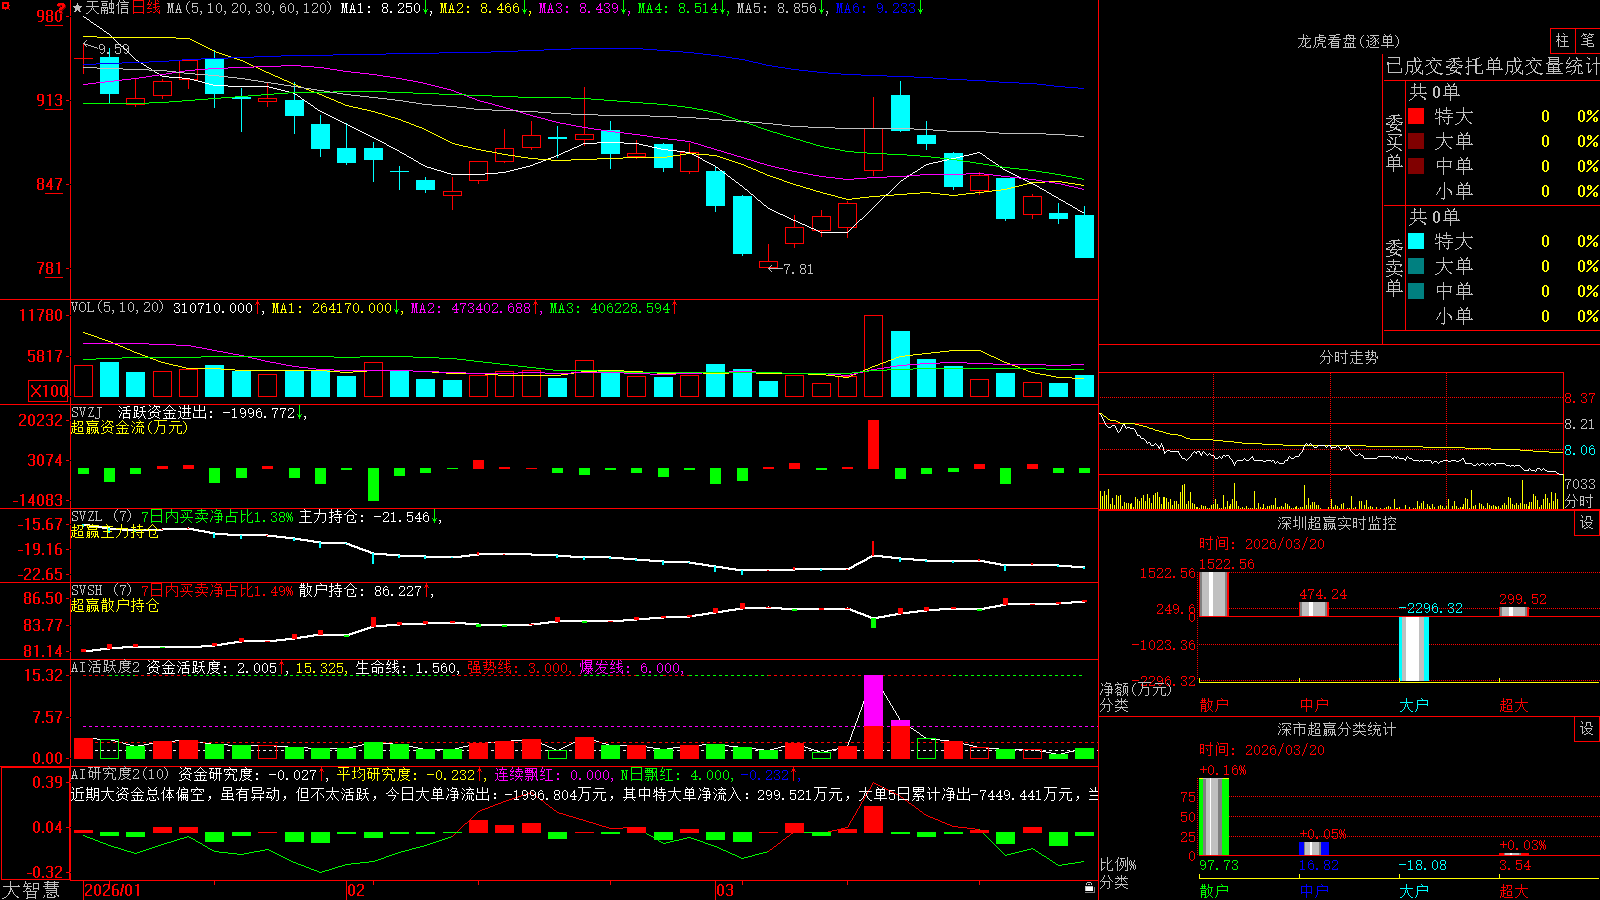Screen dimensions: 1600x900
Task: Click the 超赢散户持仓 yellow label
Action: 115,605
